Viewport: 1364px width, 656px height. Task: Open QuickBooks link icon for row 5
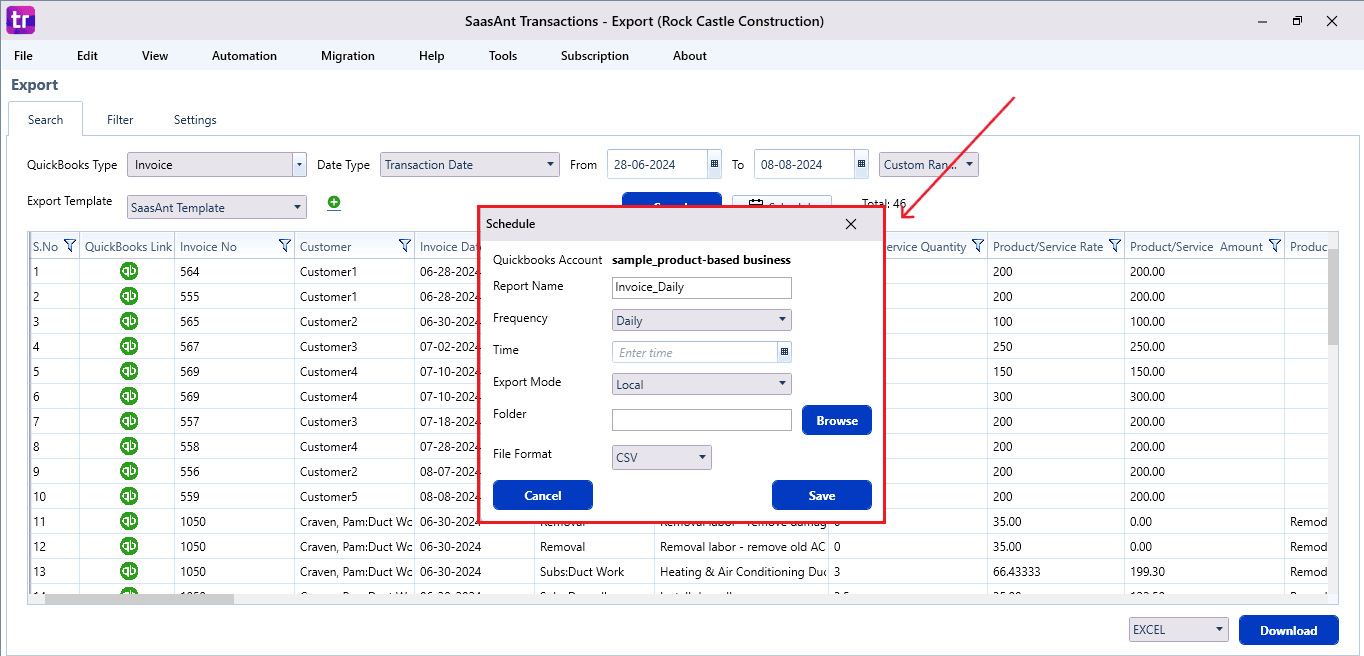tap(129, 371)
